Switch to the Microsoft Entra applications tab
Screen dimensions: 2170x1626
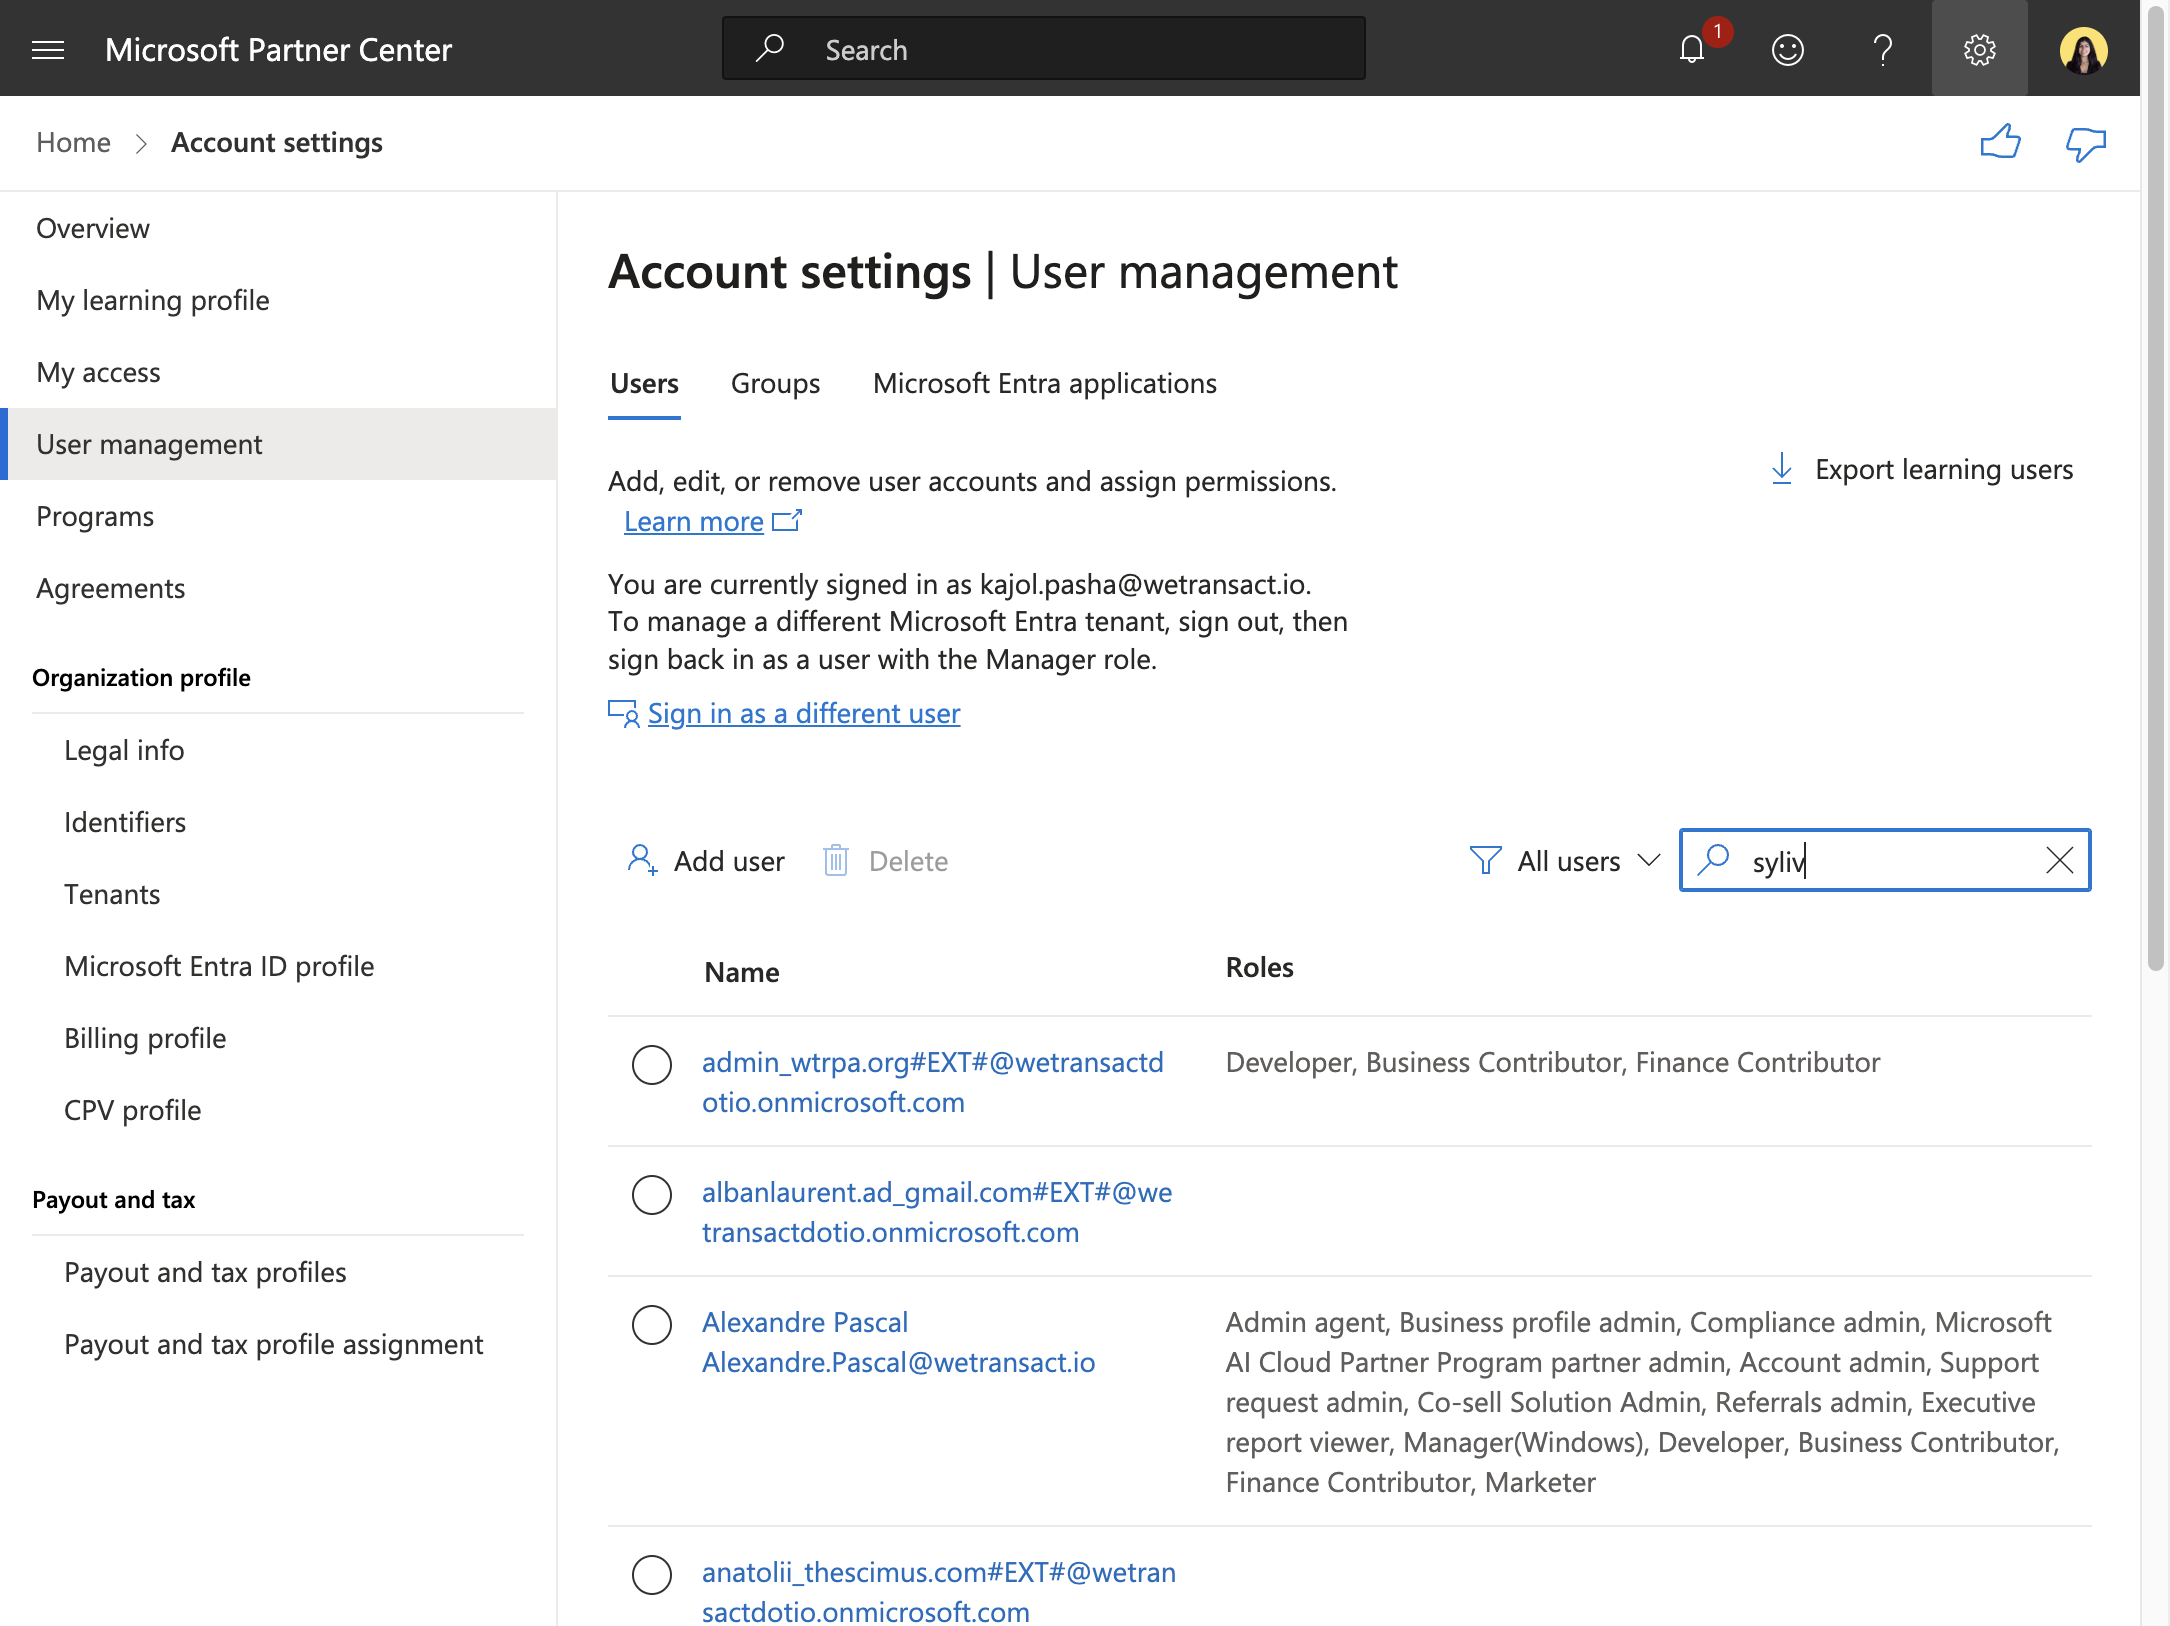click(x=1044, y=384)
